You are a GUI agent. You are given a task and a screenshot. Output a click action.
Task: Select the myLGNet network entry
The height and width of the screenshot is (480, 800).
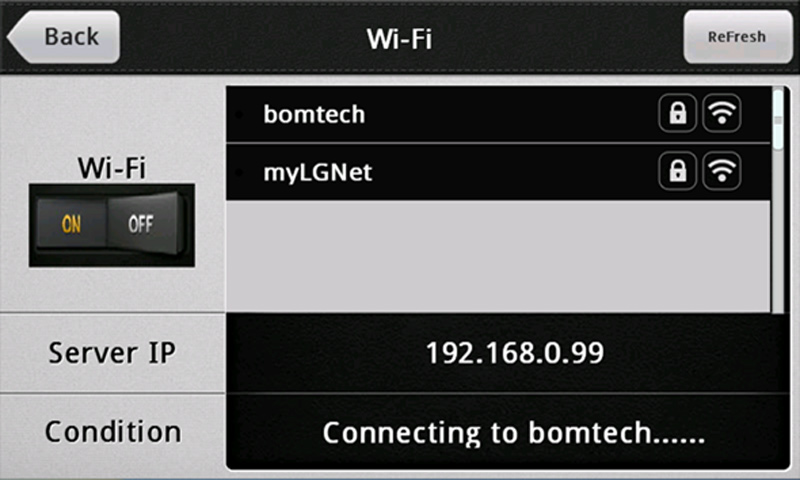click(498, 172)
